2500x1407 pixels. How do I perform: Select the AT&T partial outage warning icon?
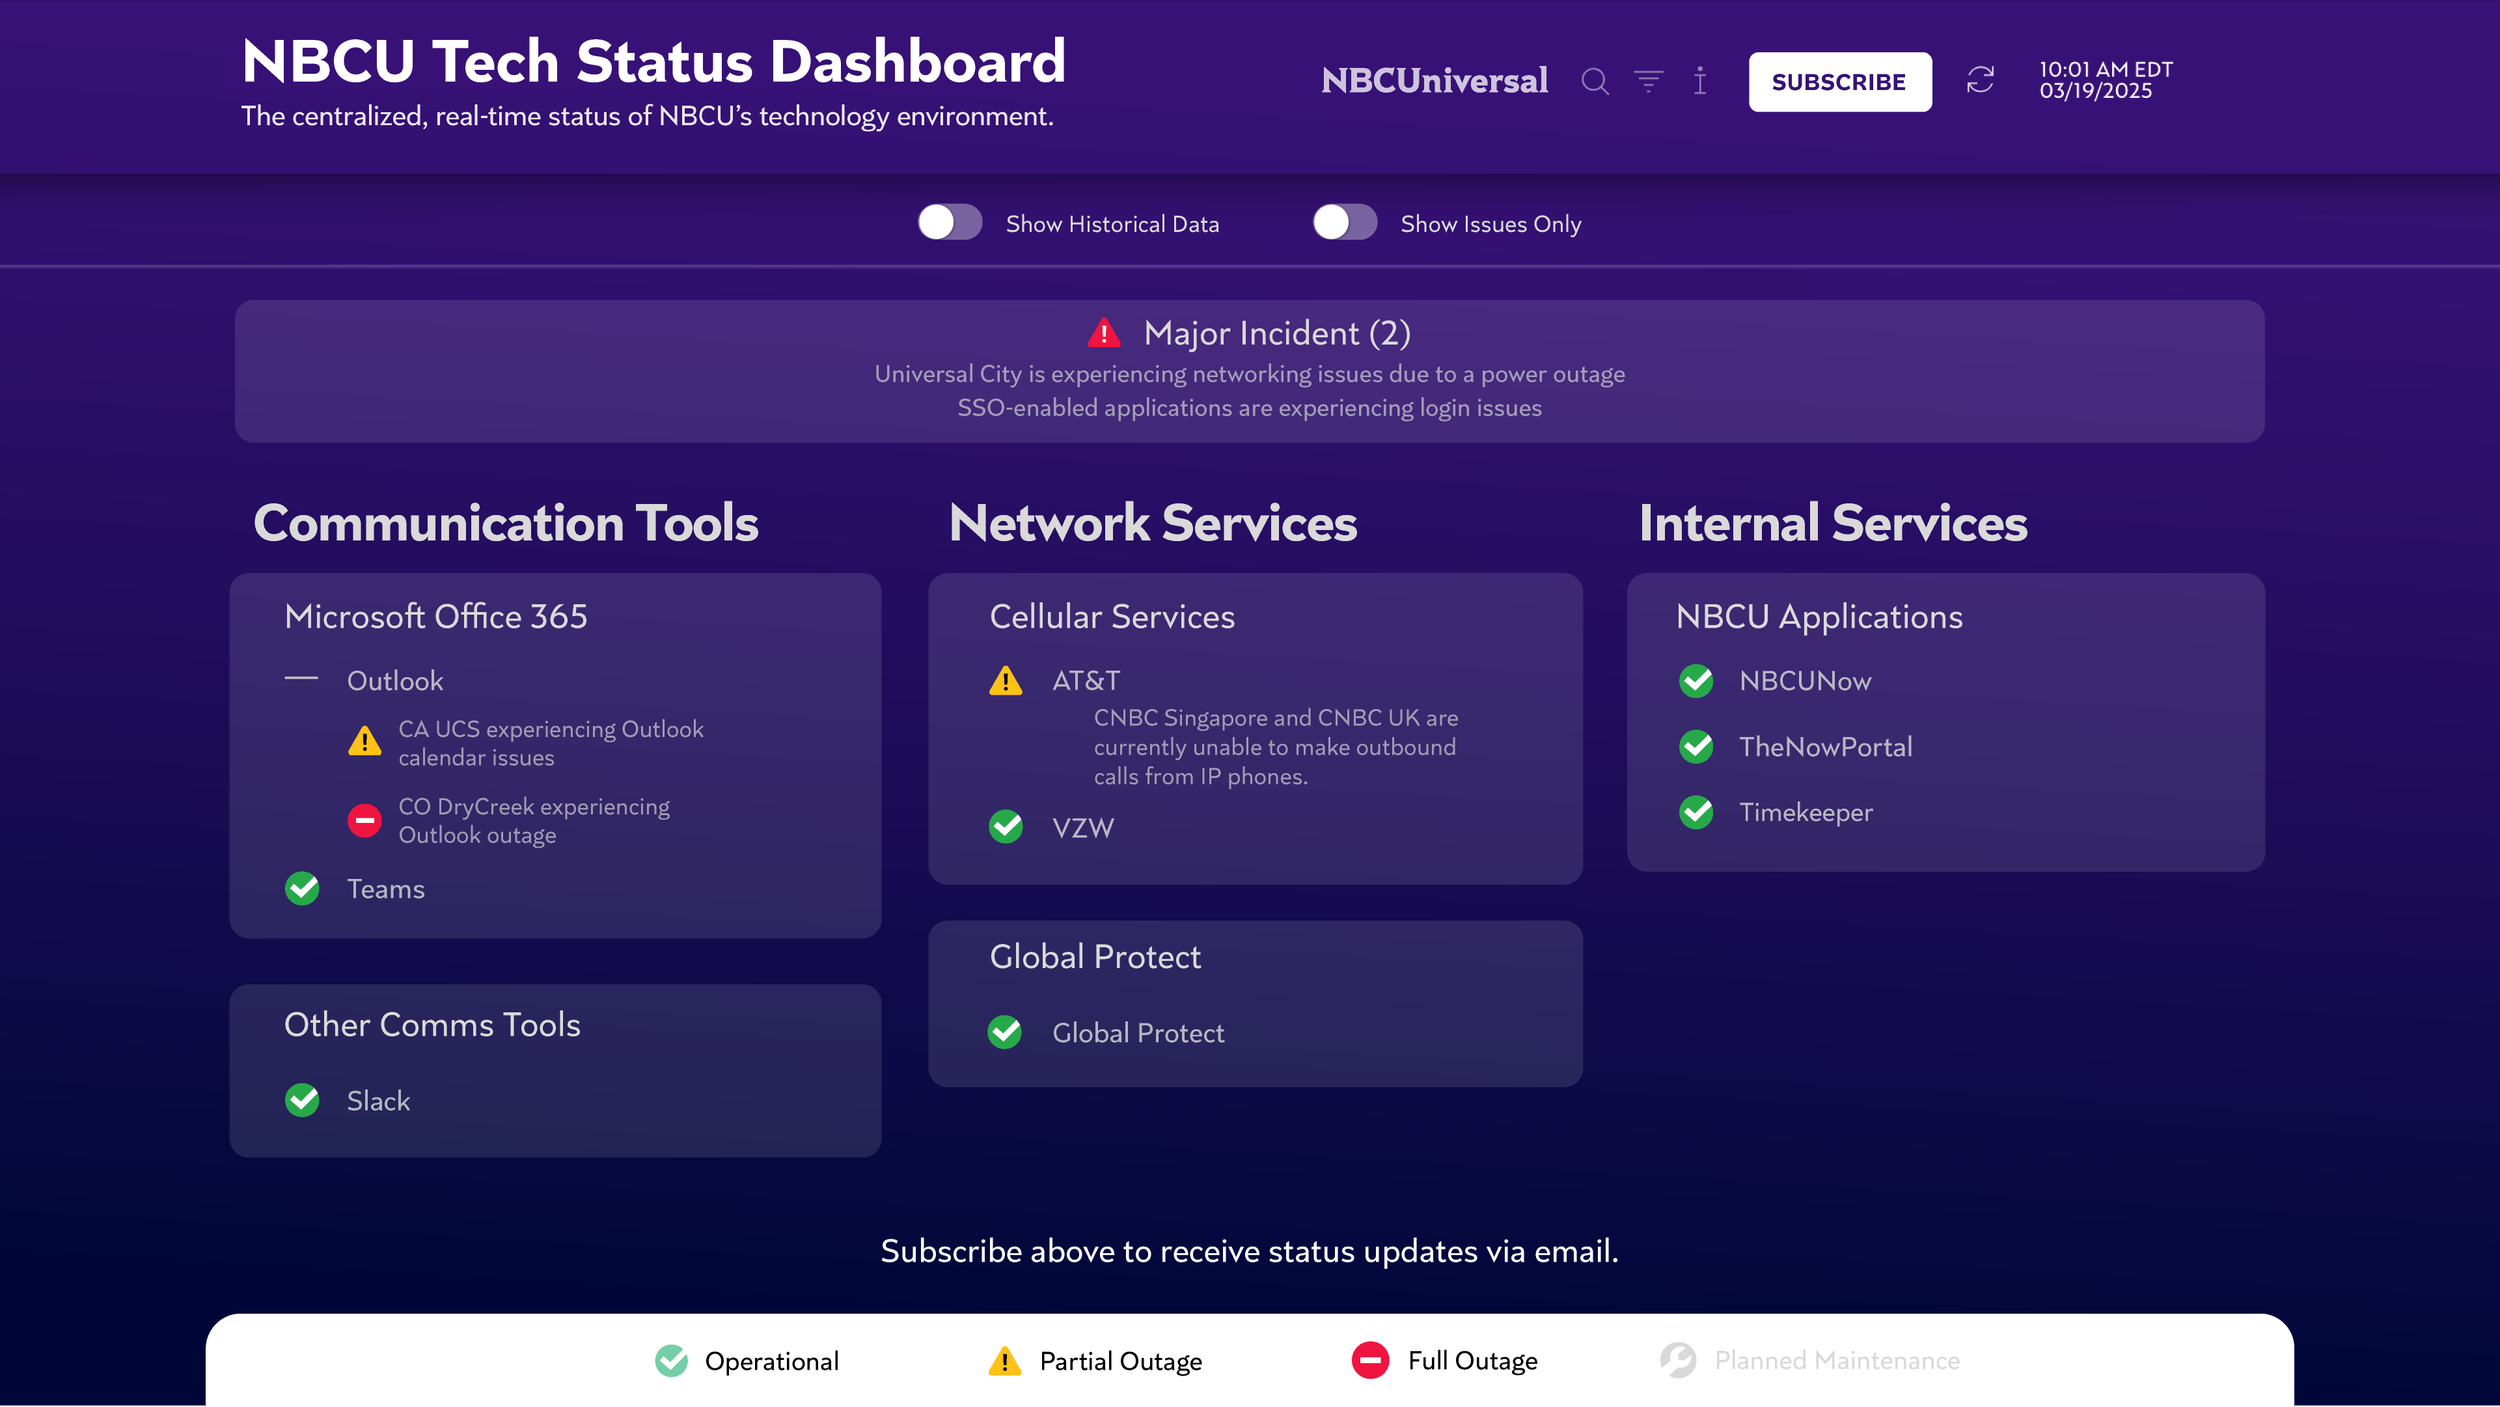coord(1004,681)
